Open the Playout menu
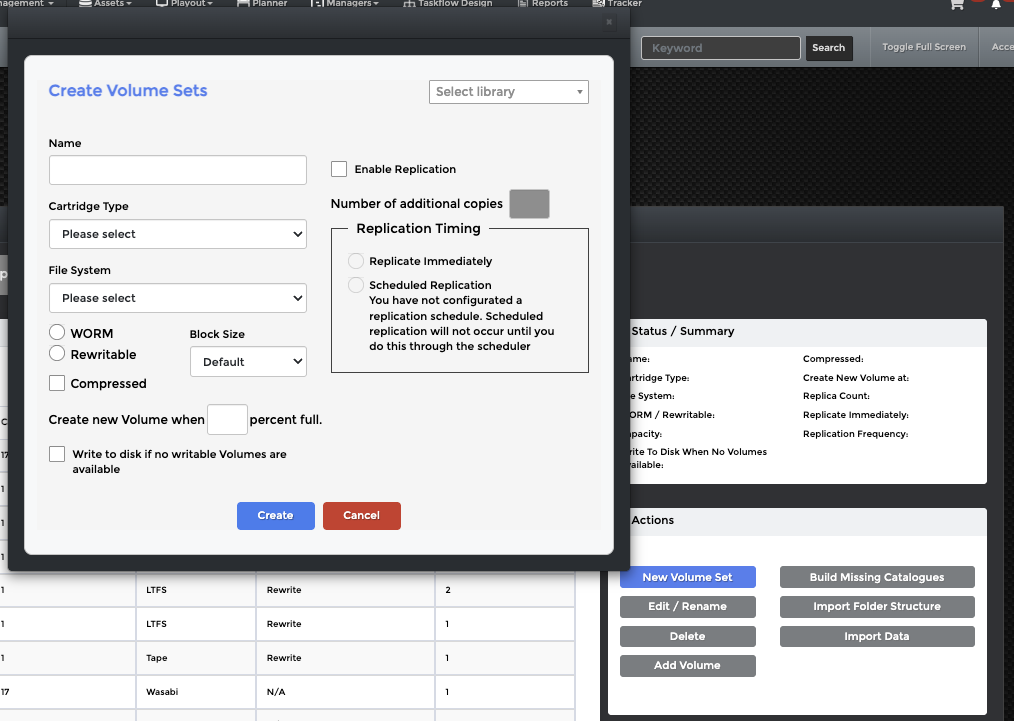The width and height of the screenshot is (1014, 721). (184, 3)
